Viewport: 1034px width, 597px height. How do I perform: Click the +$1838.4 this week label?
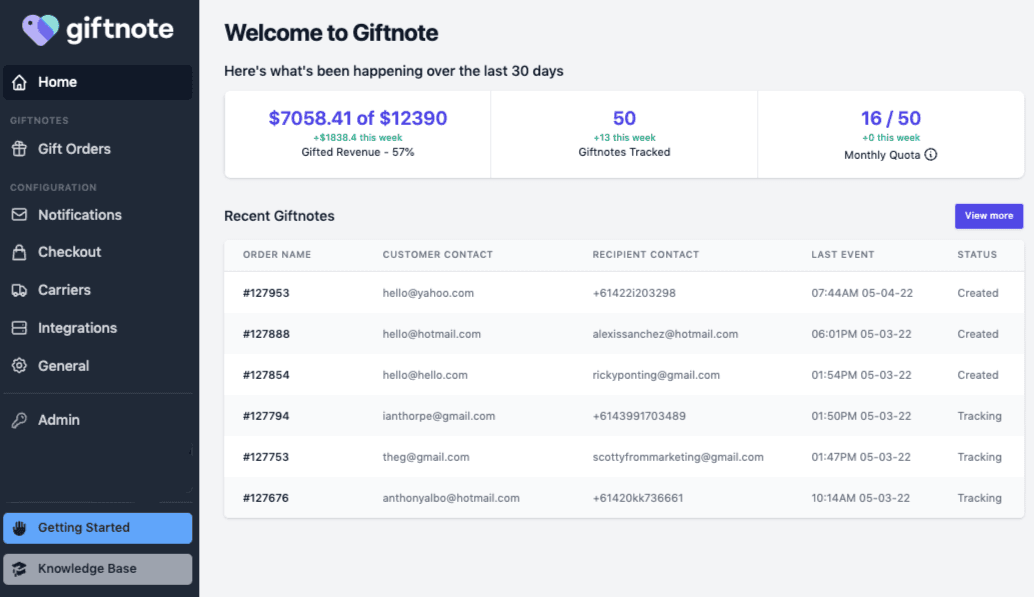click(357, 138)
